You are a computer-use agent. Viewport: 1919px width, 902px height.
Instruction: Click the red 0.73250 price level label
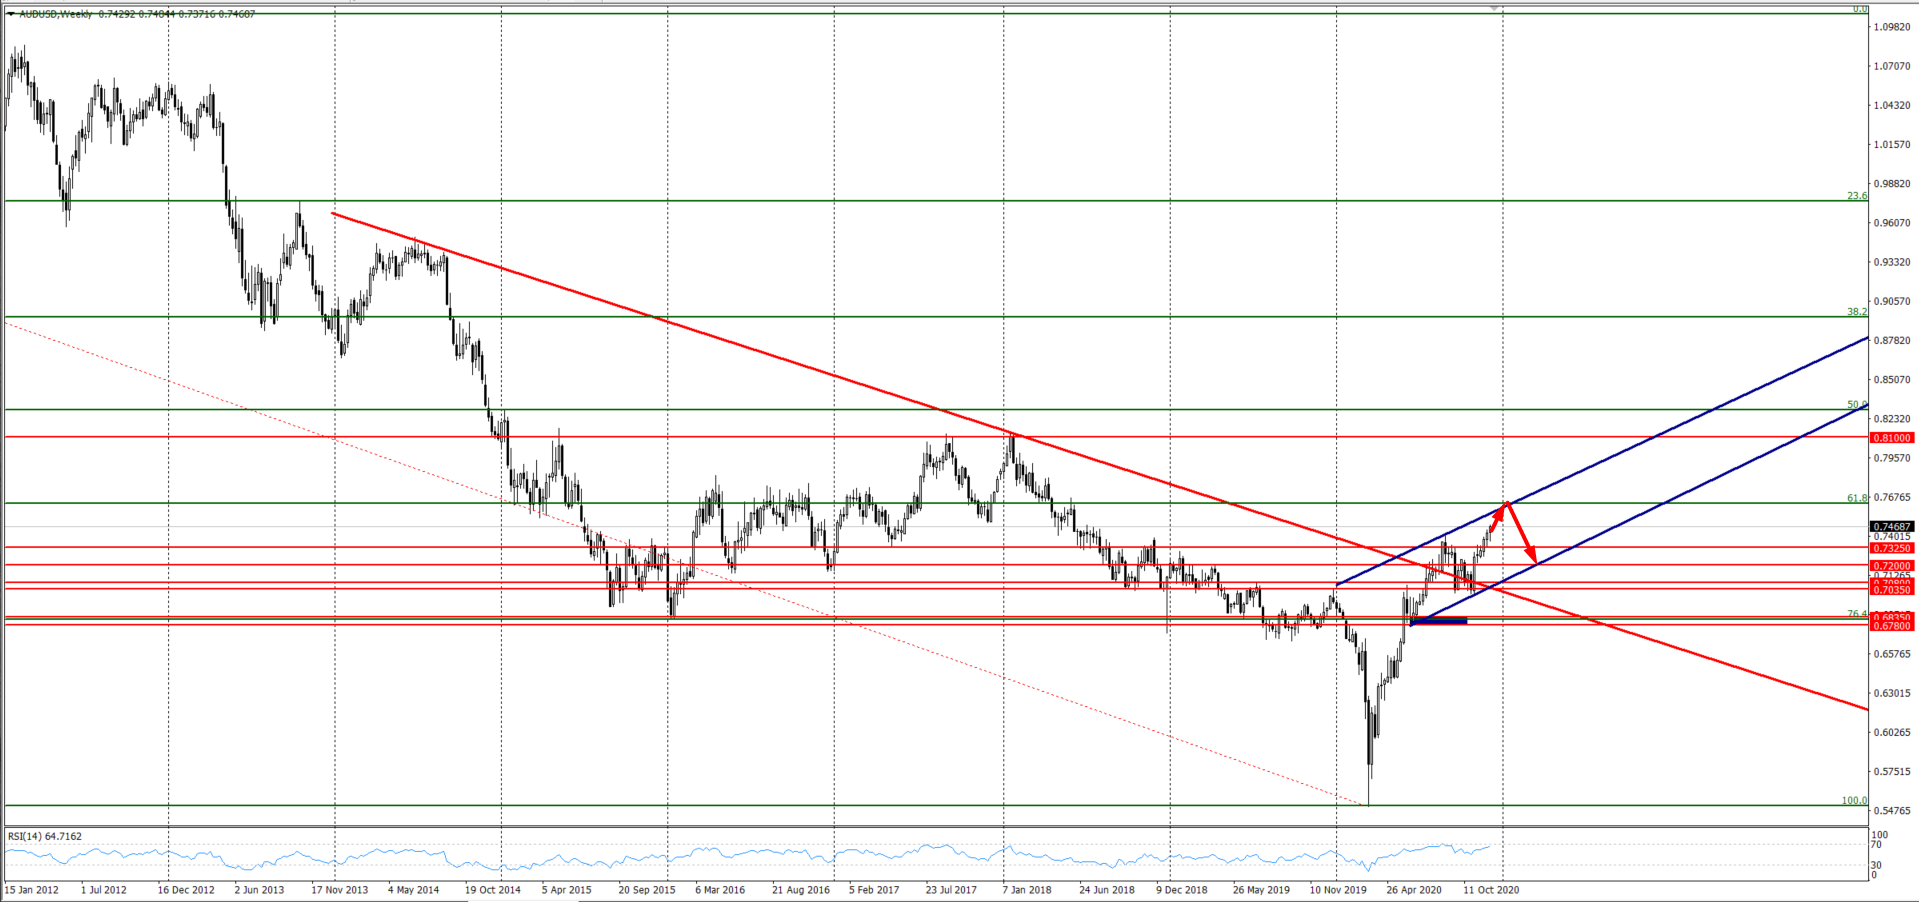[x=1891, y=548]
